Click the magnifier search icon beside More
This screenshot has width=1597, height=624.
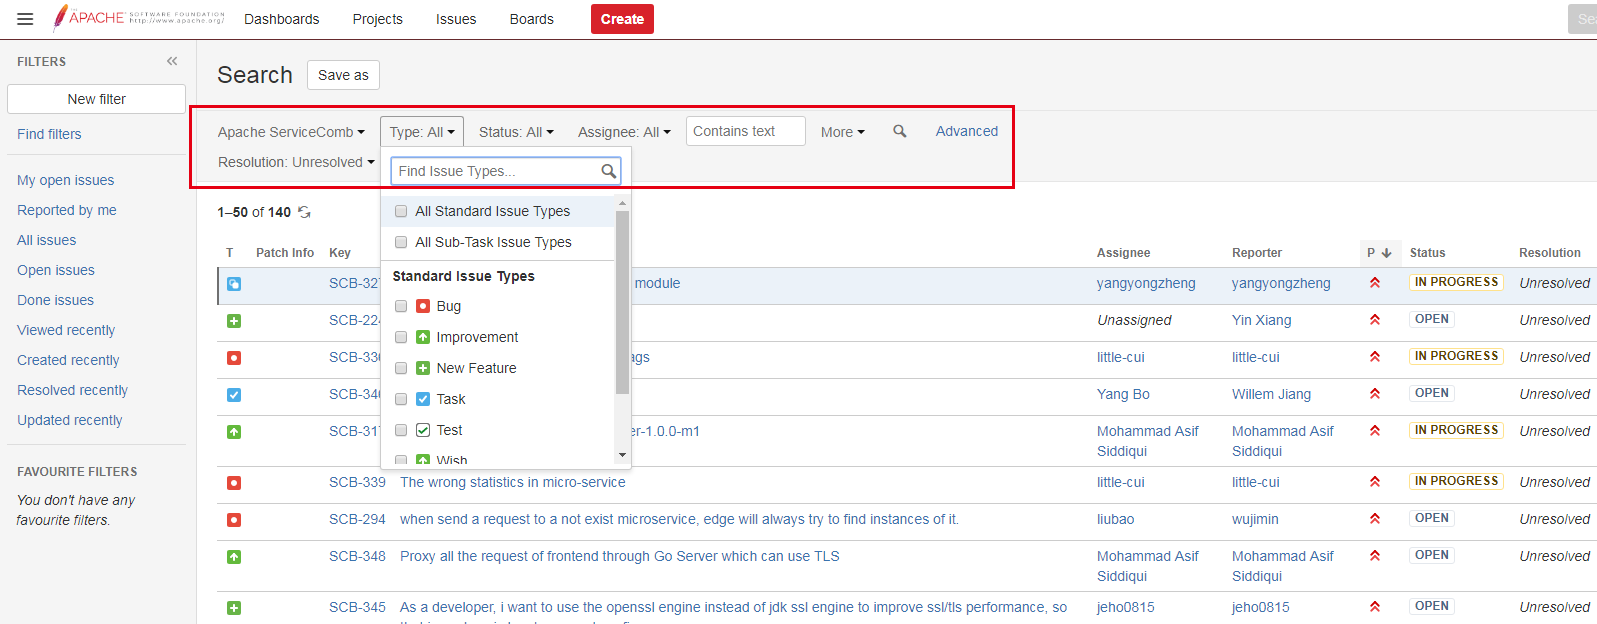[x=900, y=131]
